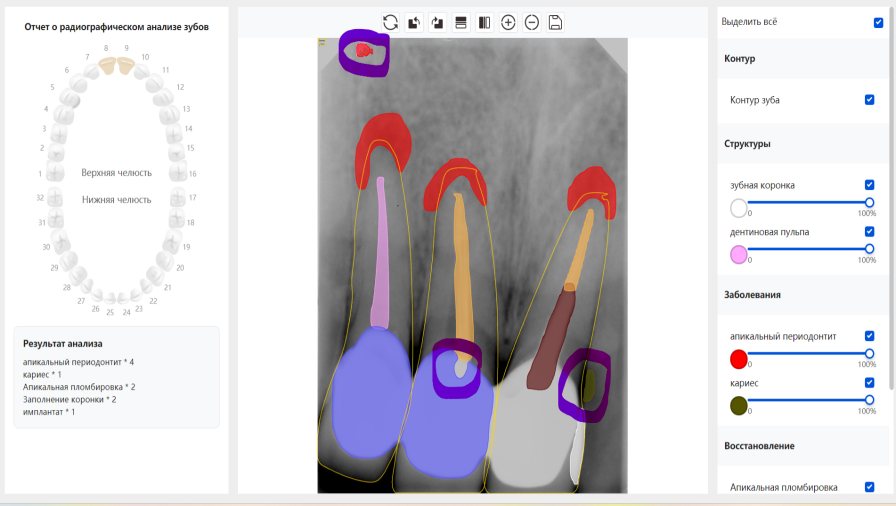The width and height of the screenshot is (896, 506).
Task: Uncheck the "апикальный периодонтит" checkbox
Action: click(x=869, y=336)
